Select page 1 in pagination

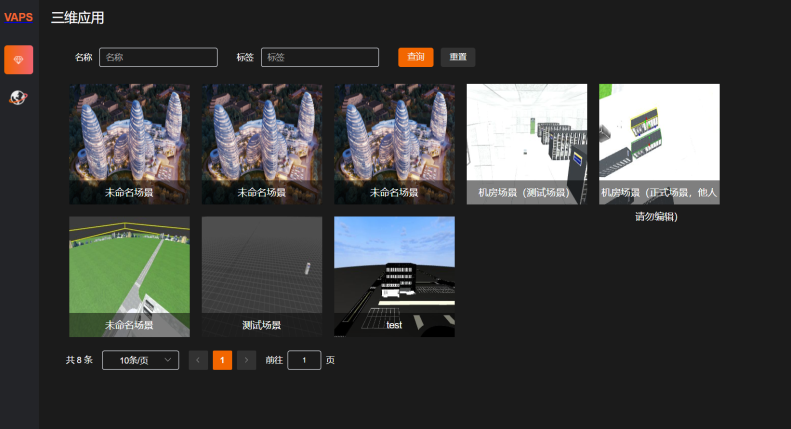pyautogui.click(x=222, y=360)
